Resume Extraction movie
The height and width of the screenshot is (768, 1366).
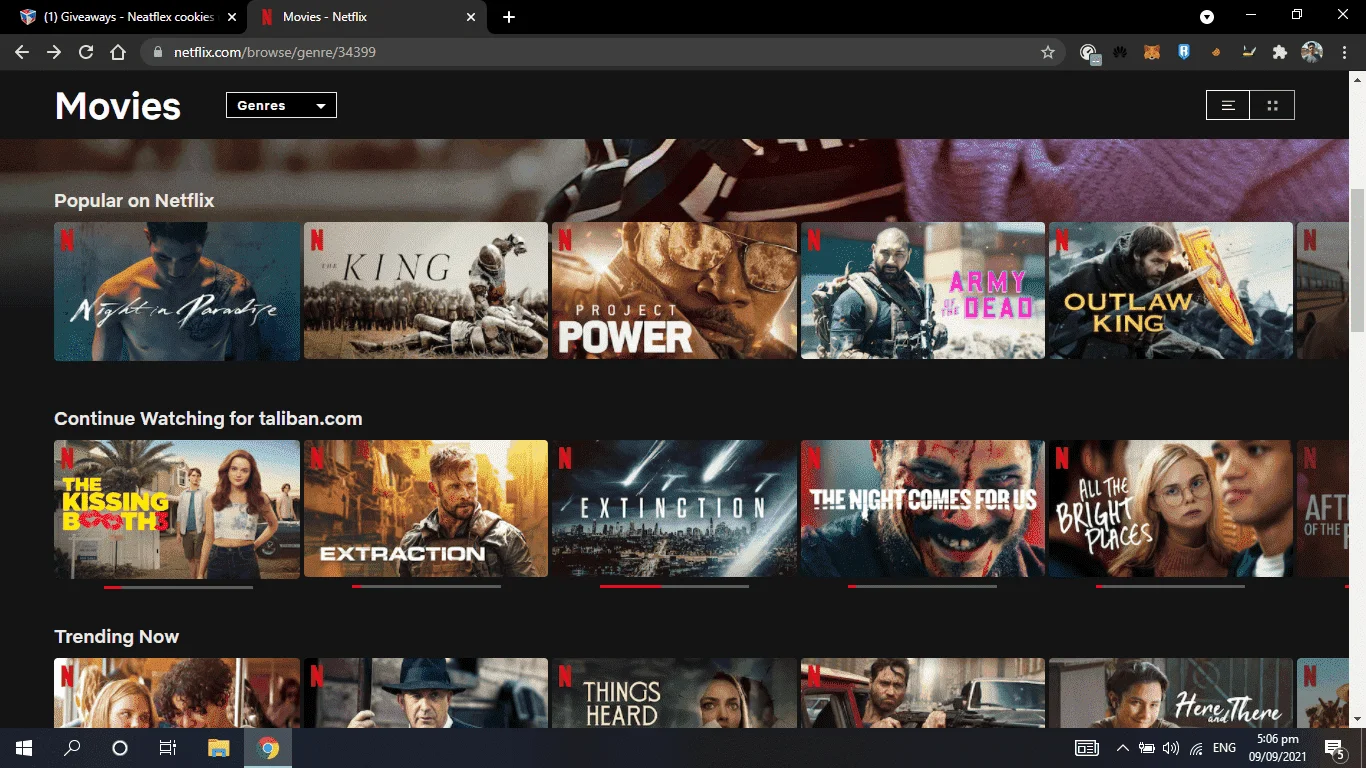click(426, 509)
